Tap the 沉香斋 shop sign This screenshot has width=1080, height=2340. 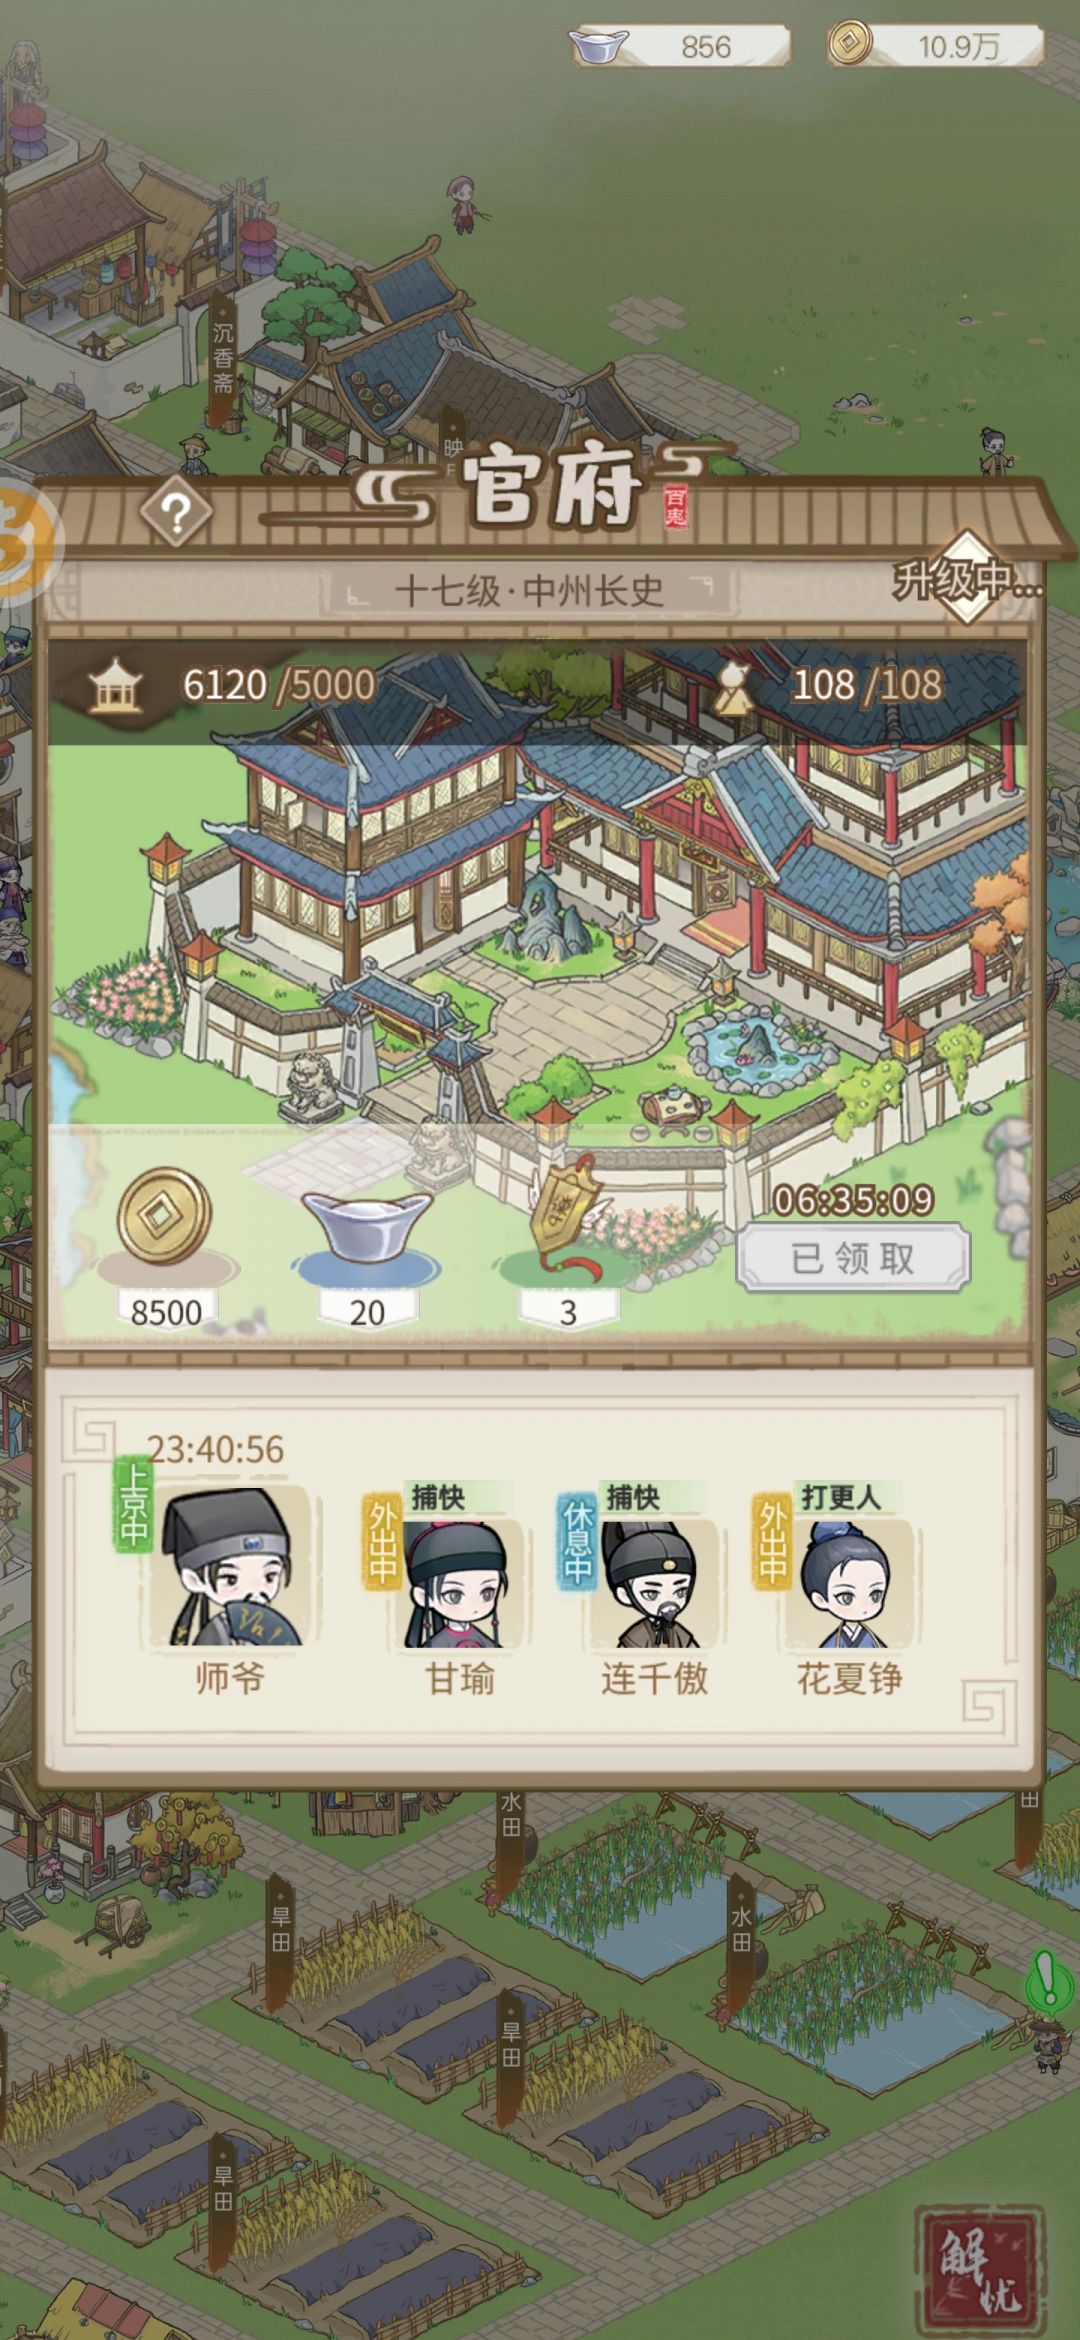222,356
